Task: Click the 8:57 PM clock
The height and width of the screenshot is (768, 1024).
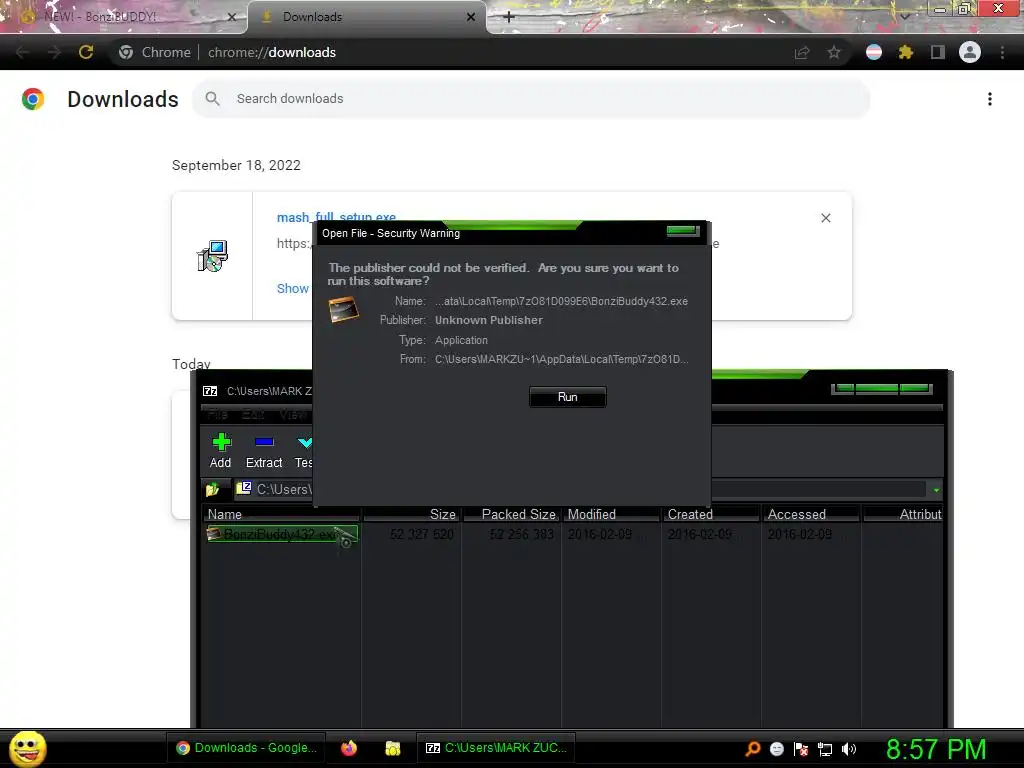Action: (x=935, y=749)
